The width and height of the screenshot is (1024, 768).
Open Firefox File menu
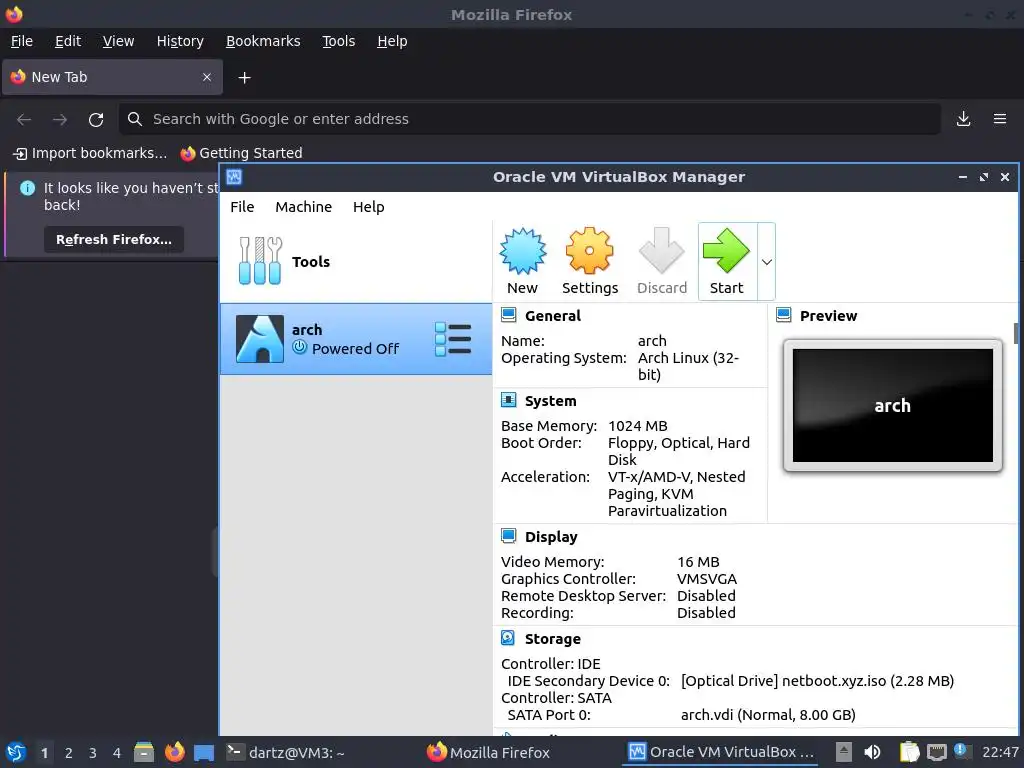tap(22, 41)
